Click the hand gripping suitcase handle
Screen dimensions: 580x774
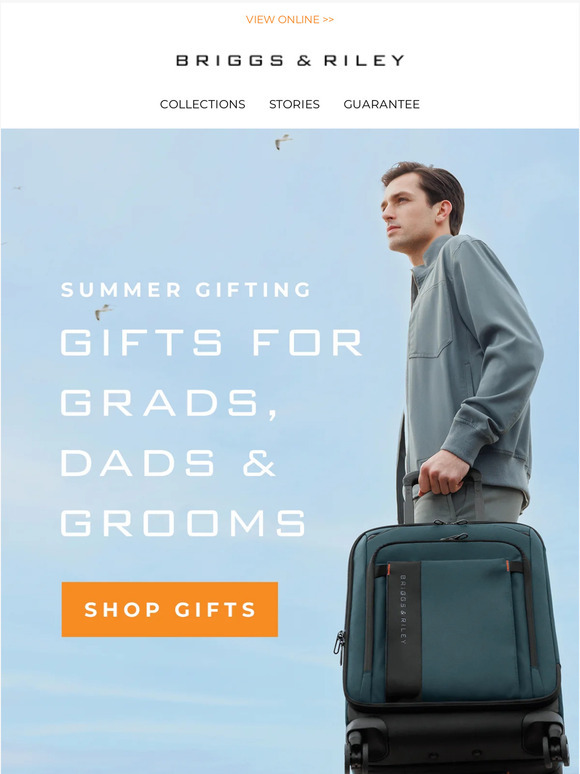point(447,472)
